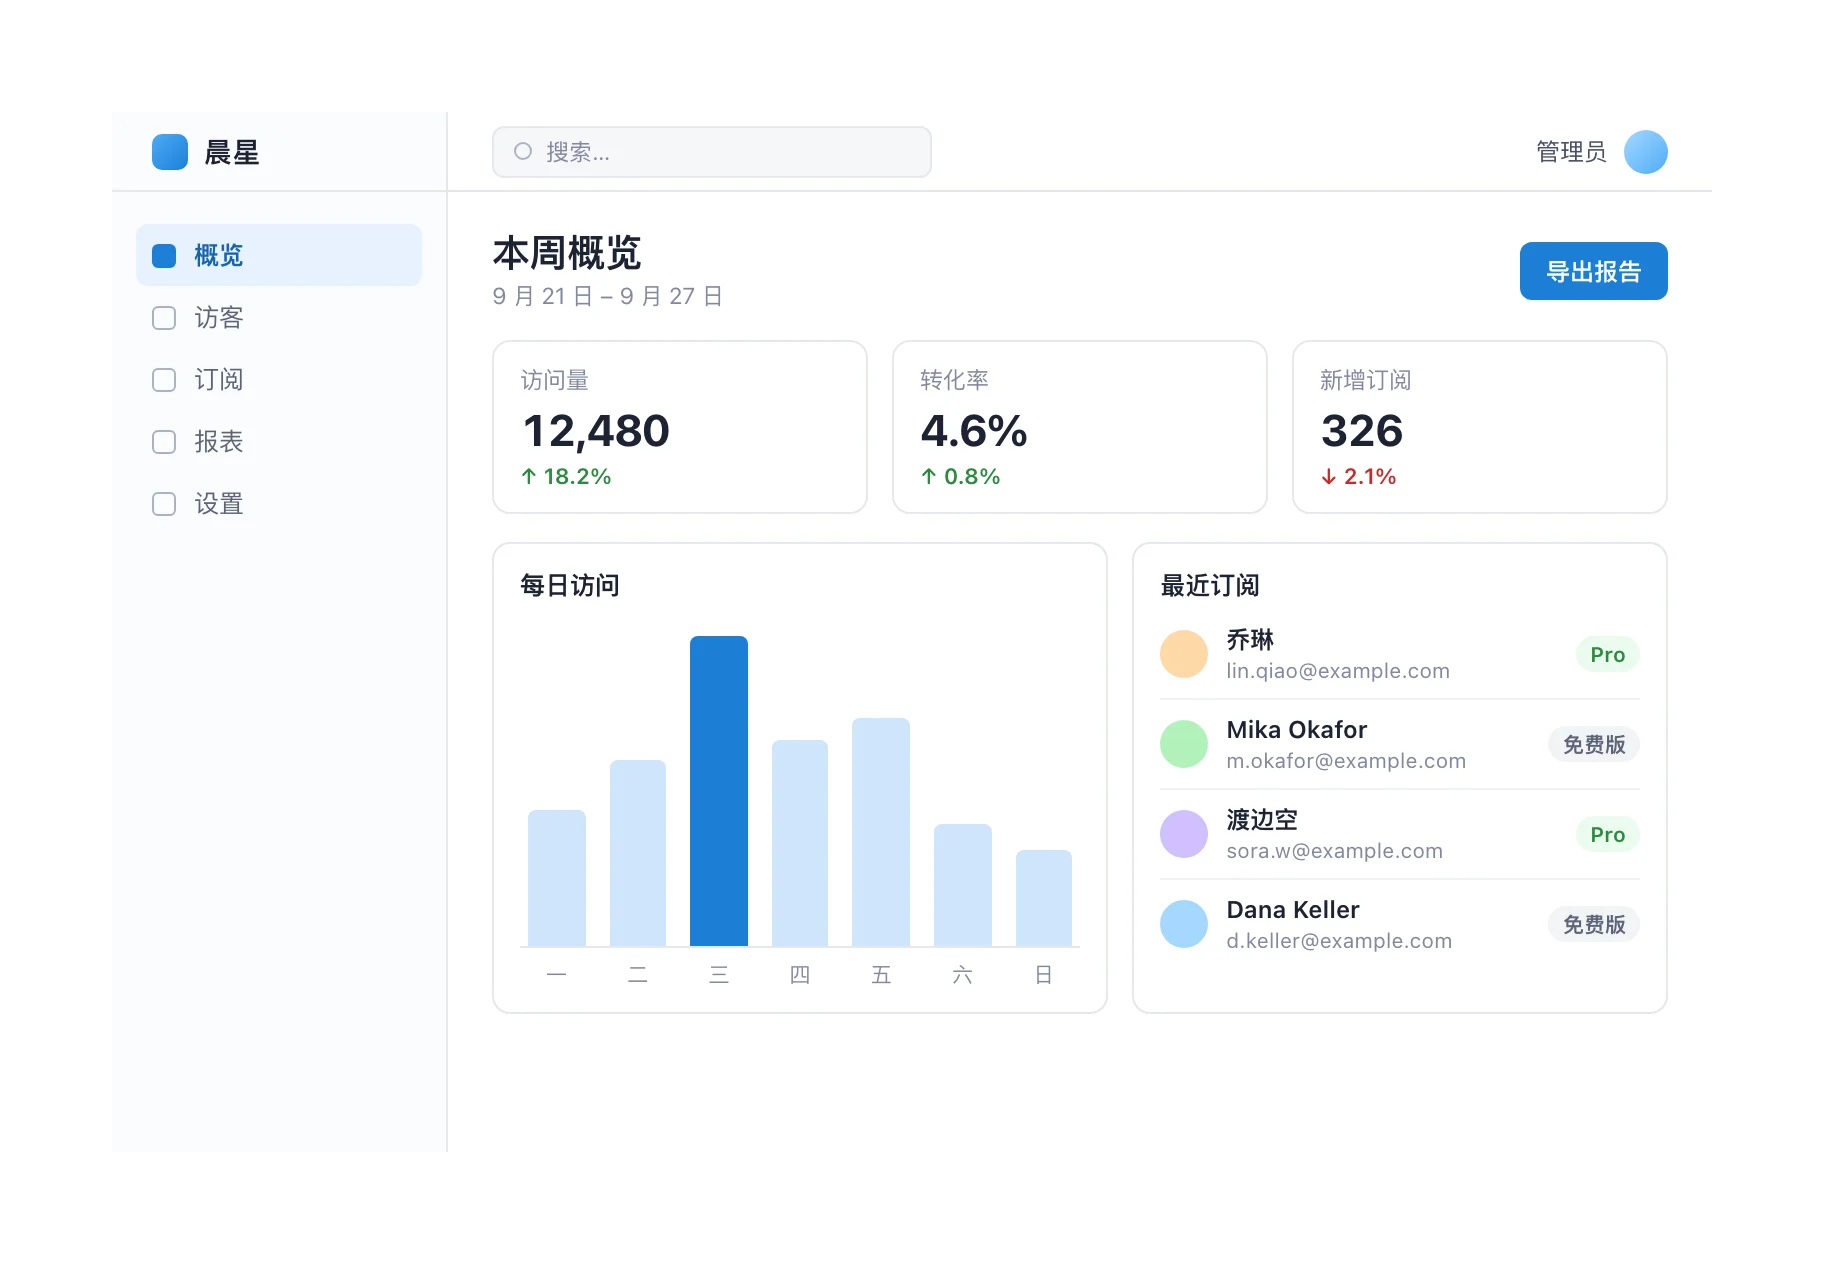Select the Thursday (四) bar in chart
The width and height of the screenshot is (1824, 1264).
[800, 843]
